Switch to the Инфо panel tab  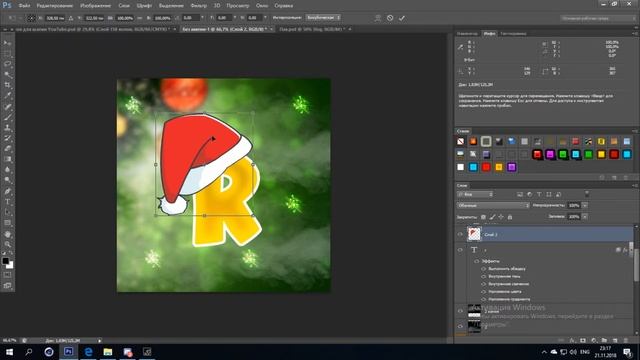pyautogui.click(x=489, y=33)
